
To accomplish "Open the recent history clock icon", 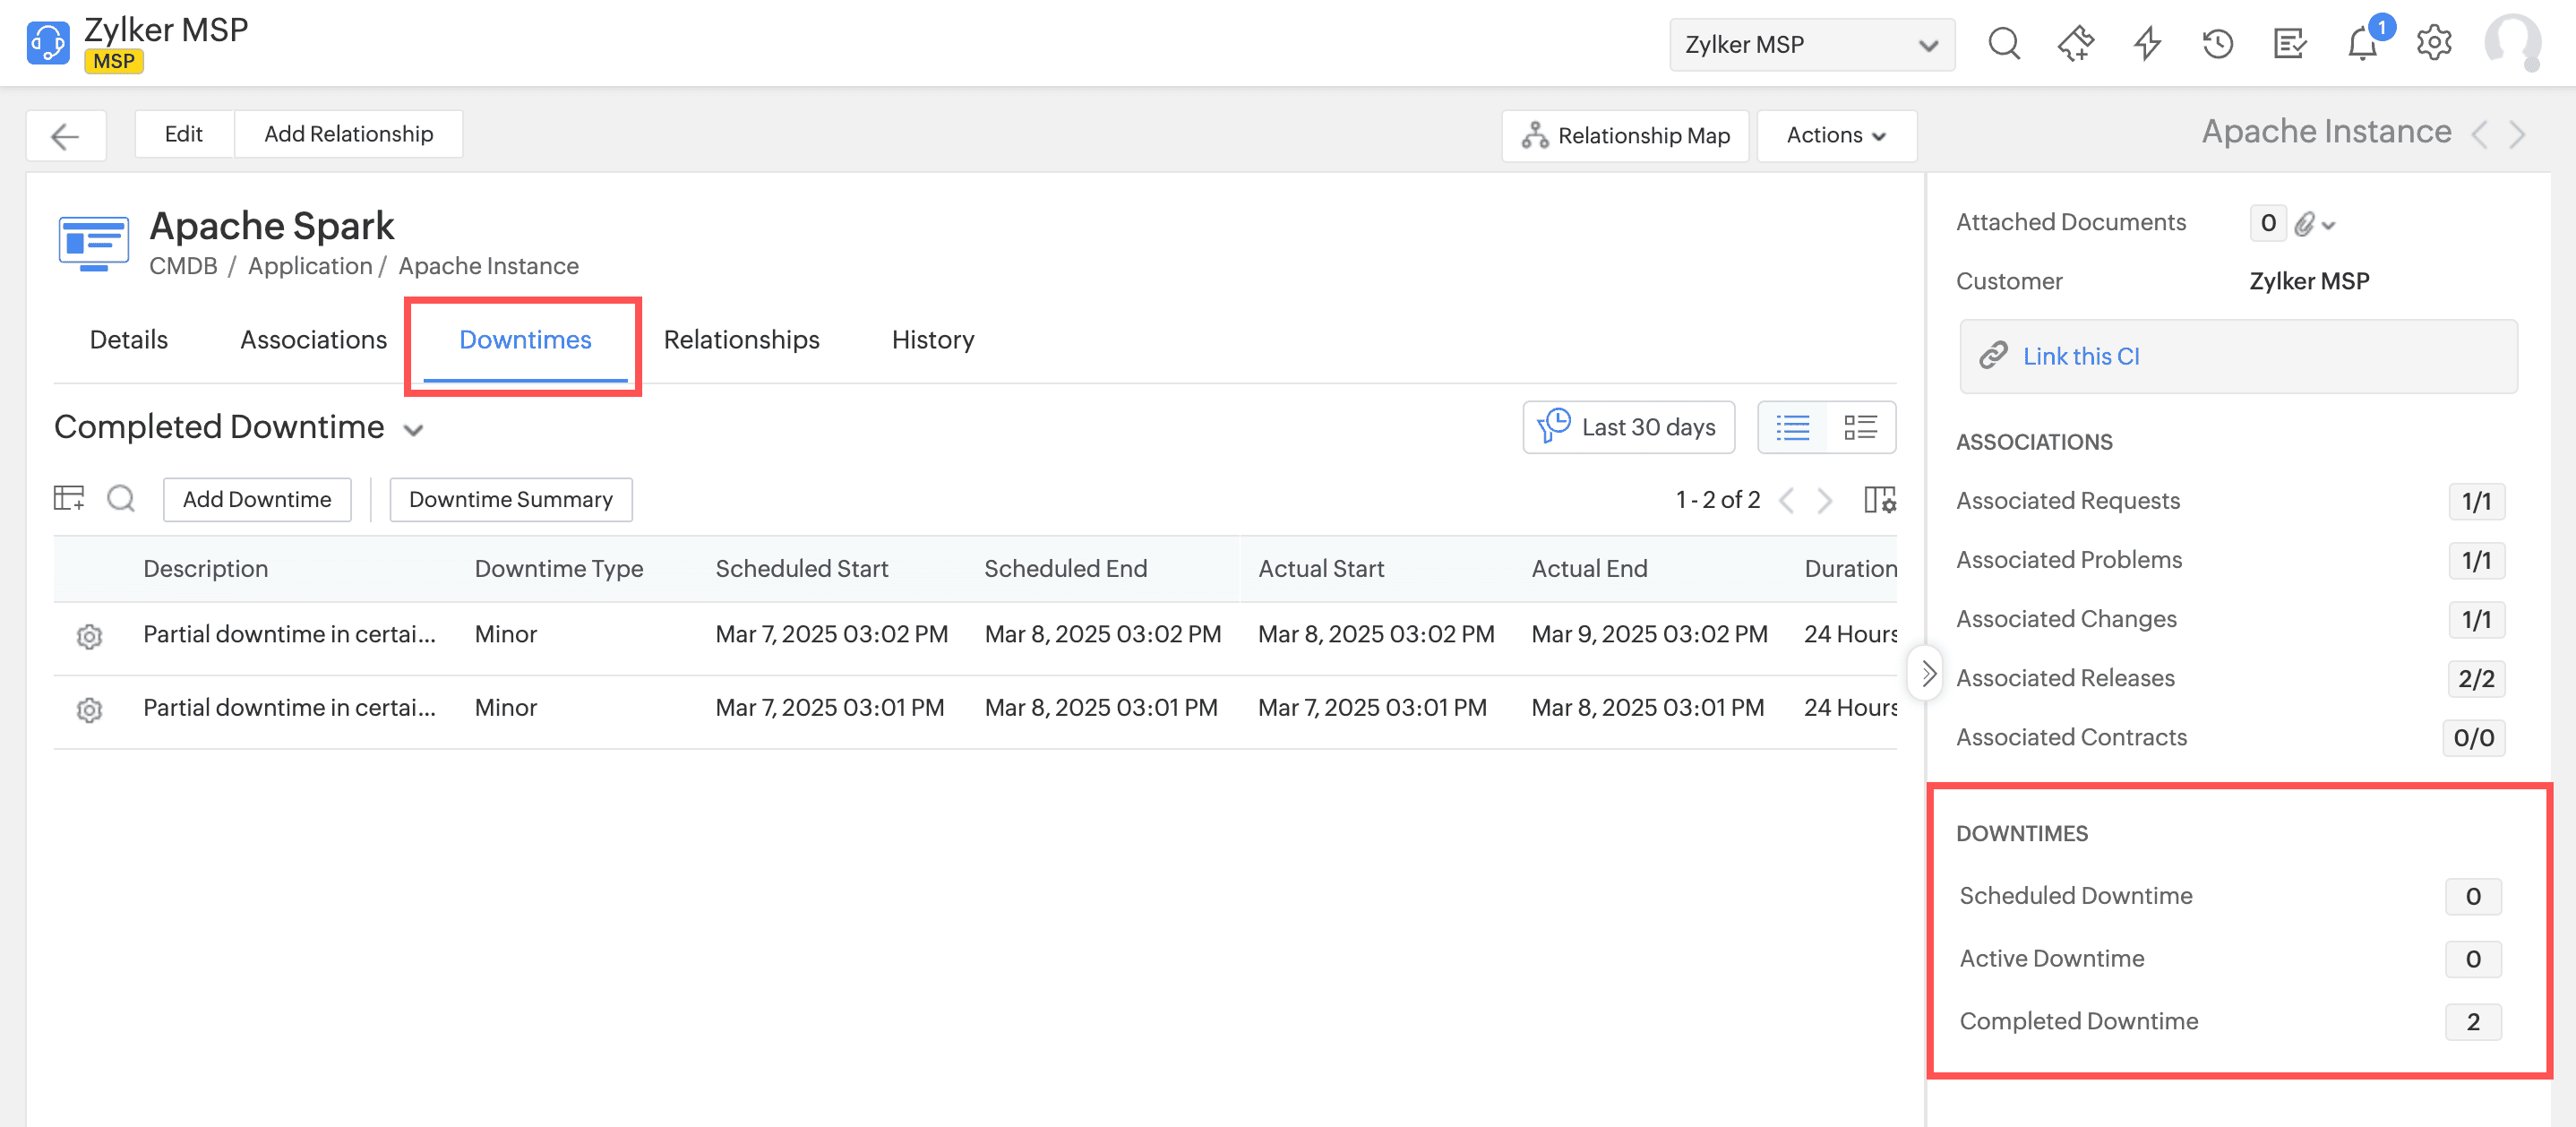I will tap(2217, 44).
